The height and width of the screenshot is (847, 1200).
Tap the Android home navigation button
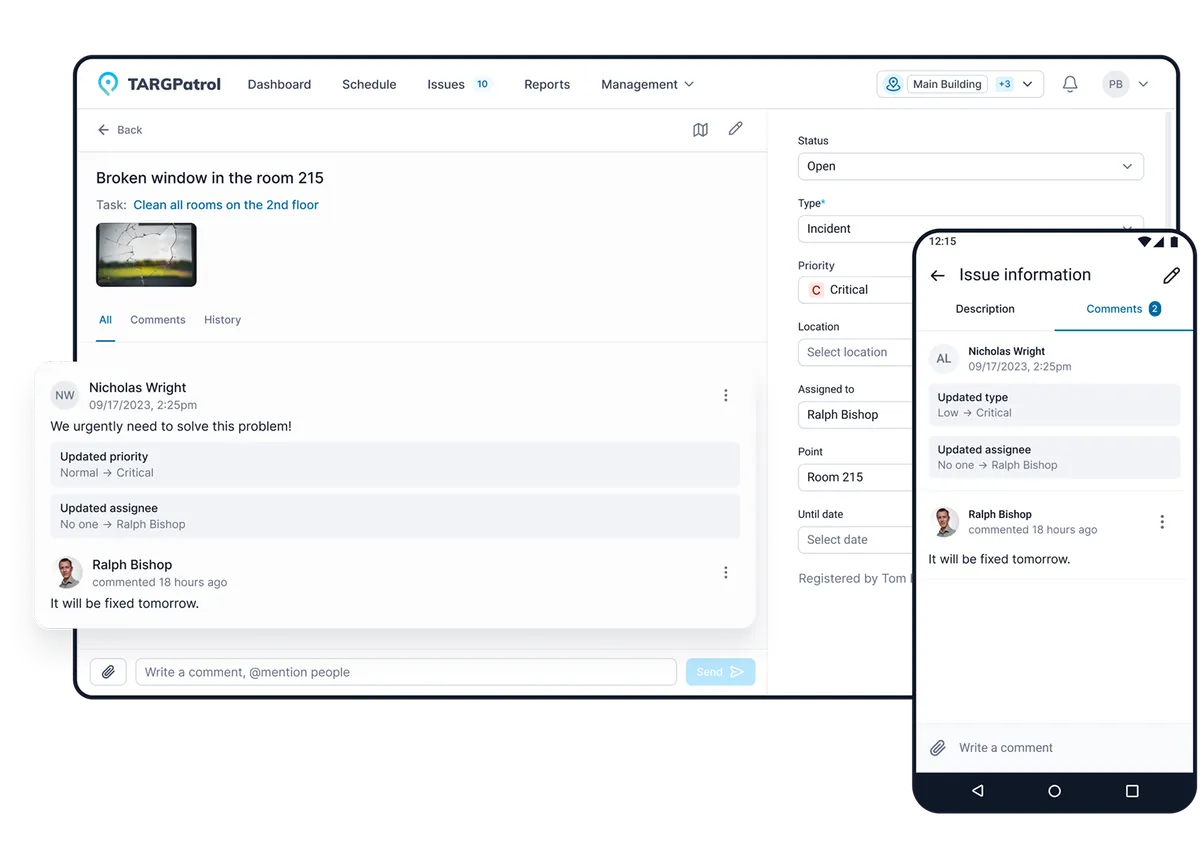1054,791
